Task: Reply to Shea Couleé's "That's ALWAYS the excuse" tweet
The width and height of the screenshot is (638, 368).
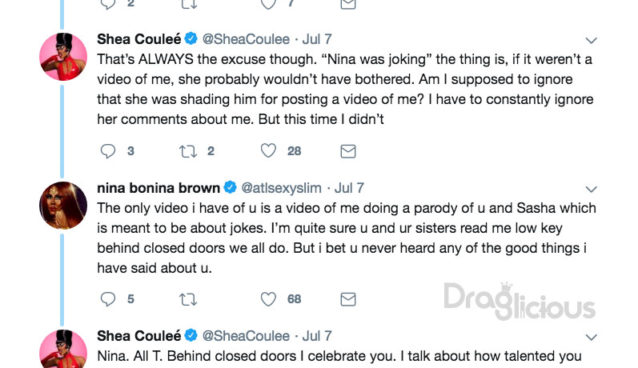Action: 108,151
